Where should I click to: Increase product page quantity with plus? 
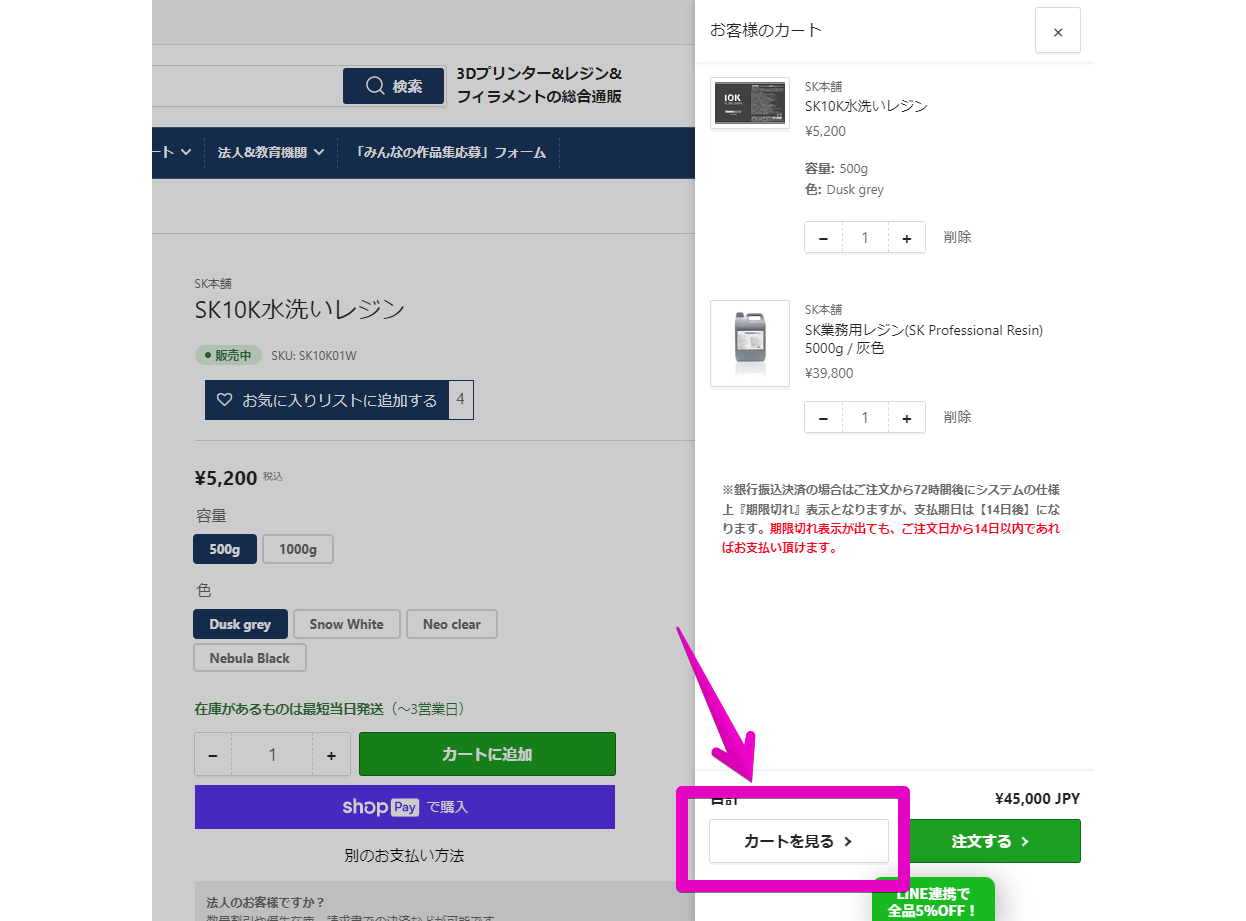coord(331,755)
